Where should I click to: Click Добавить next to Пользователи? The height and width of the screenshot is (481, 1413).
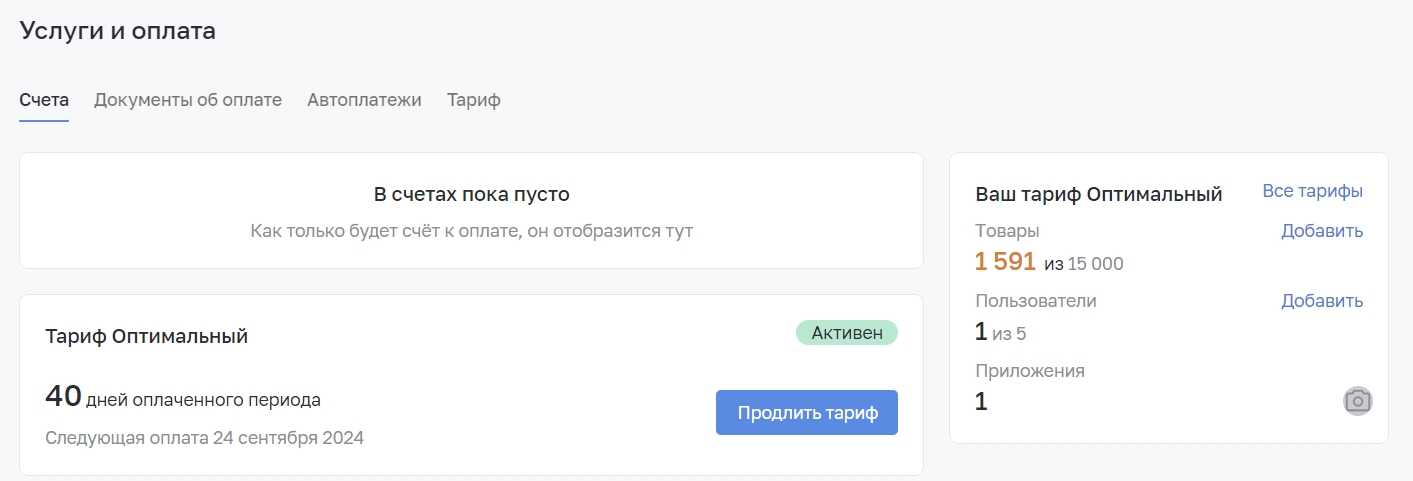tap(1322, 301)
